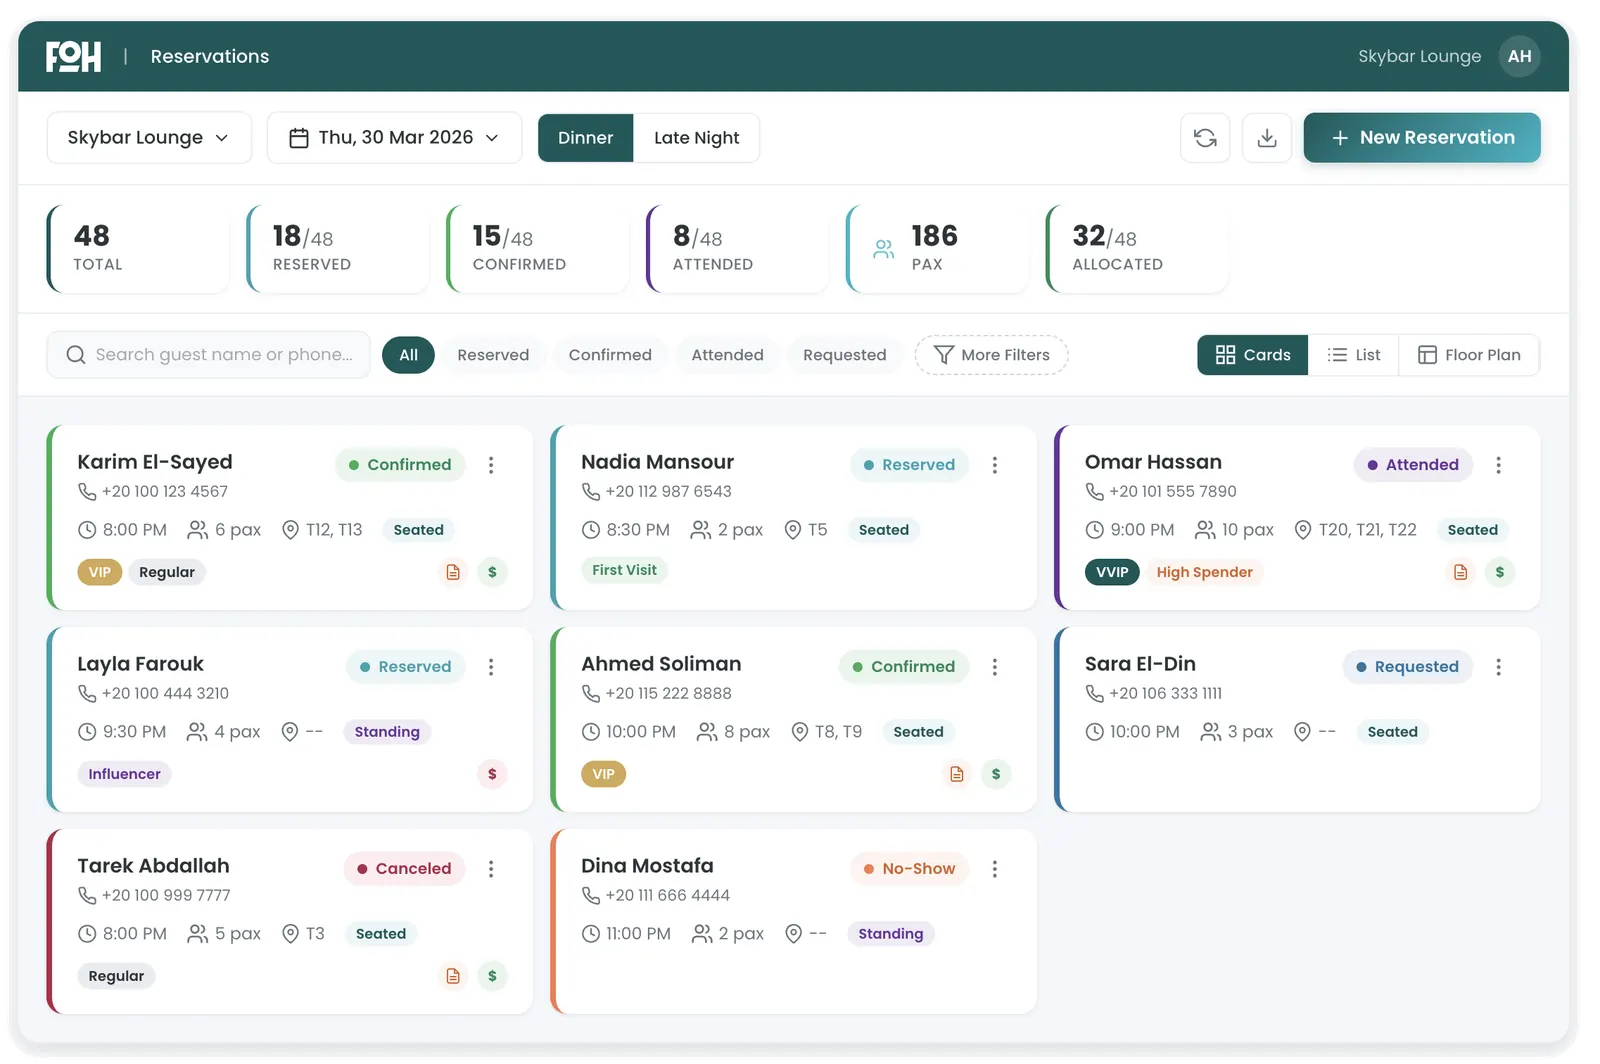
Task: Open Tarek Abdallah's three-dot menu
Action: 491,869
